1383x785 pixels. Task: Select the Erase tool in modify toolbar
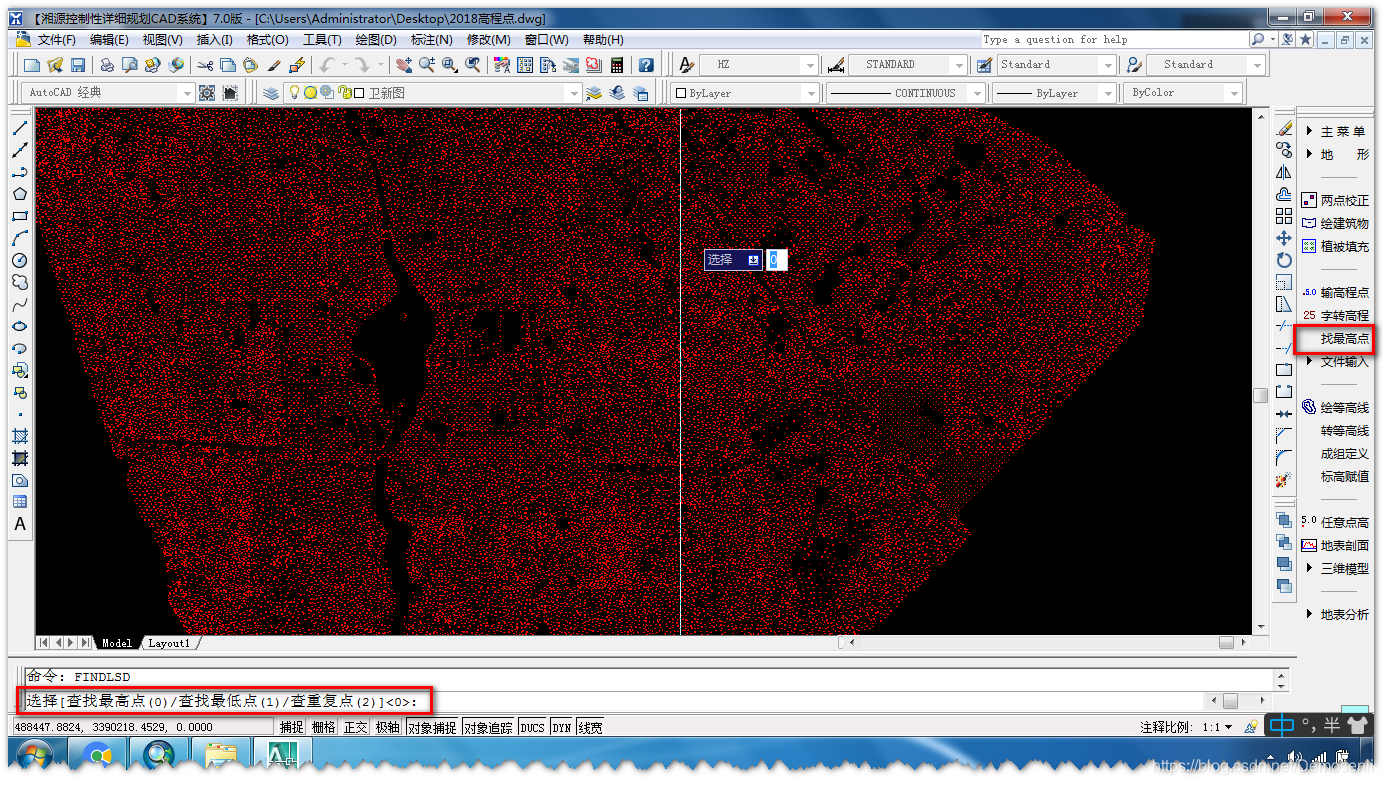tap(1284, 128)
